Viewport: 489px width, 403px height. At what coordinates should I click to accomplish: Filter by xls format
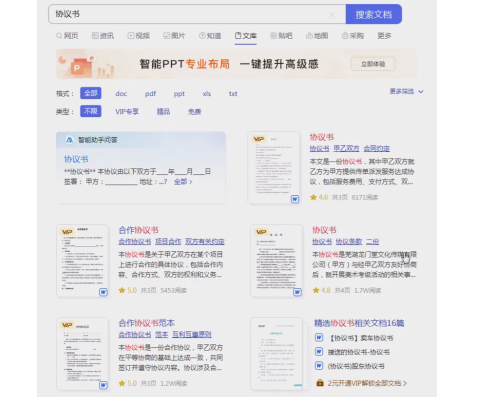[207, 94]
